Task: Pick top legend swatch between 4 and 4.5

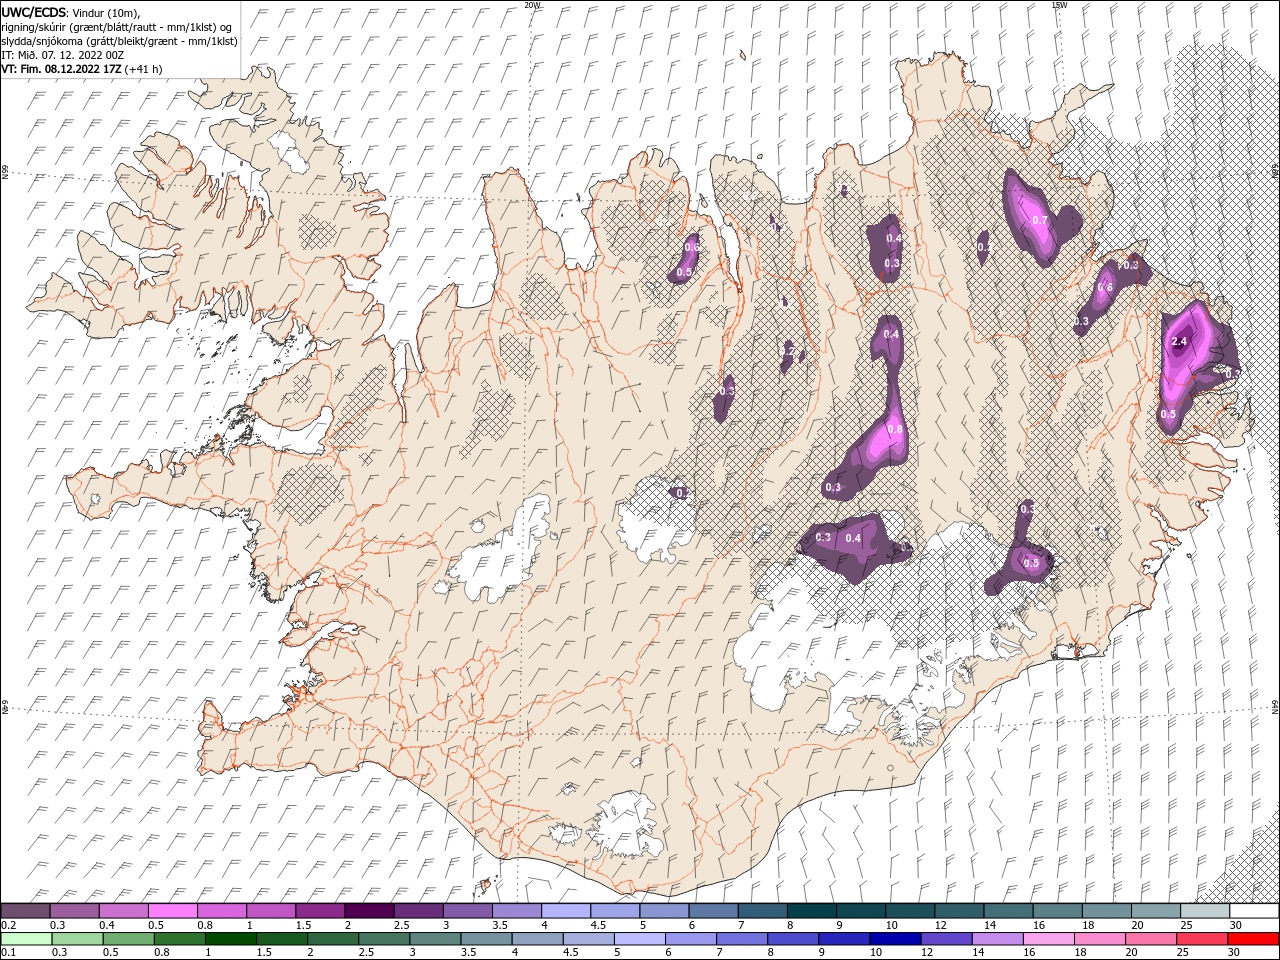Action: pyautogui.click(x=566, y=911)
